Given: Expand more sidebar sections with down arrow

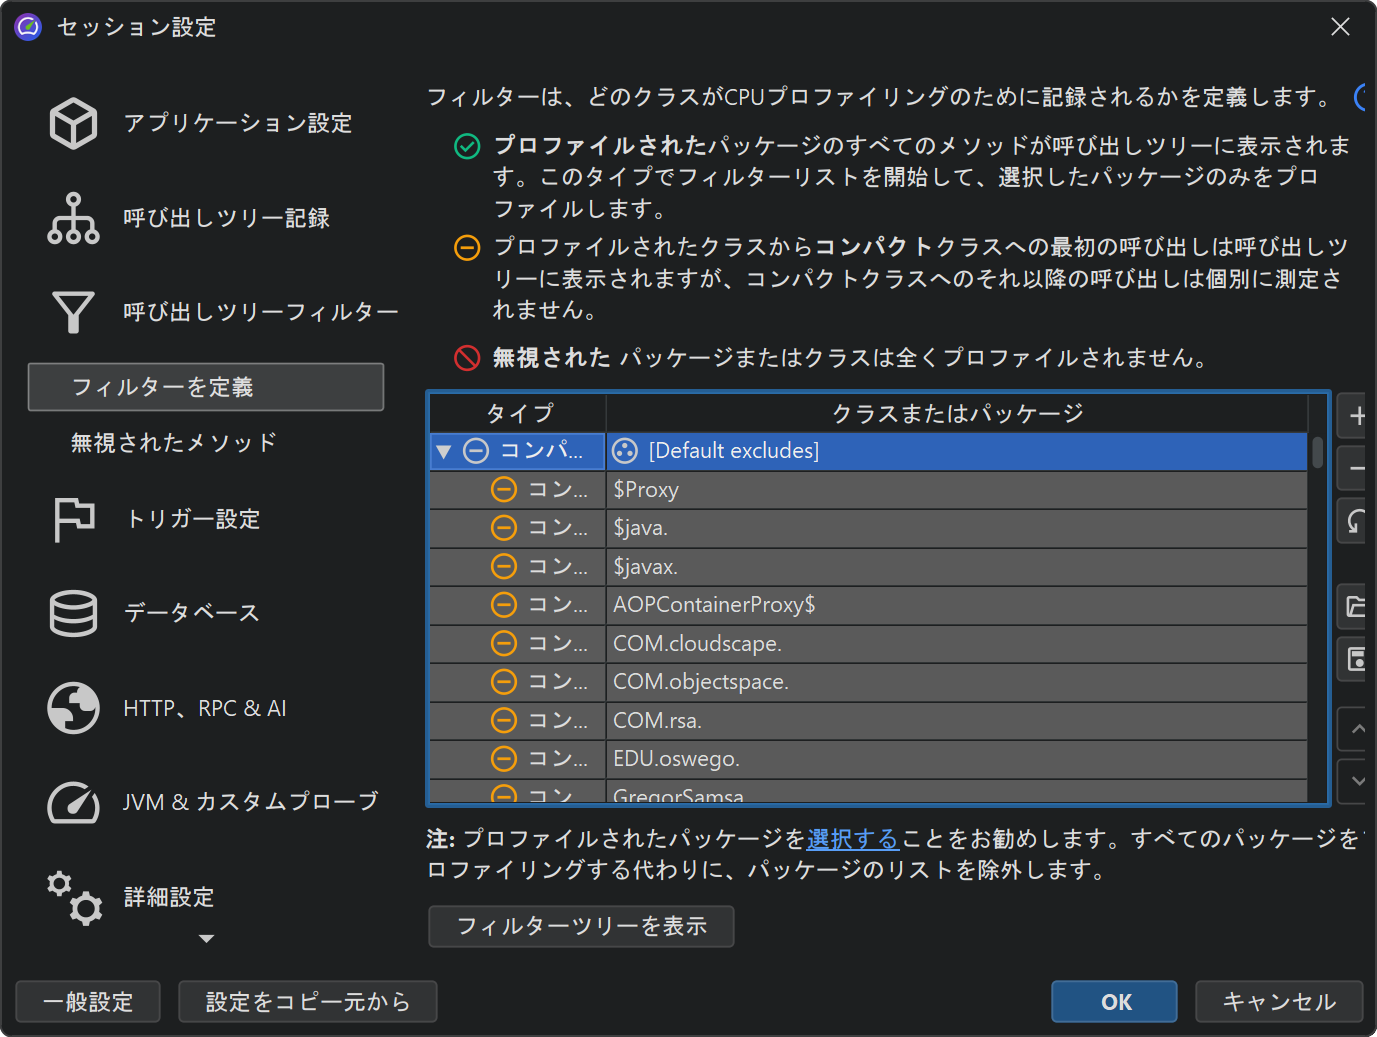Looking at the screenshot, I should pyautogui.click(x=206, y=939).
